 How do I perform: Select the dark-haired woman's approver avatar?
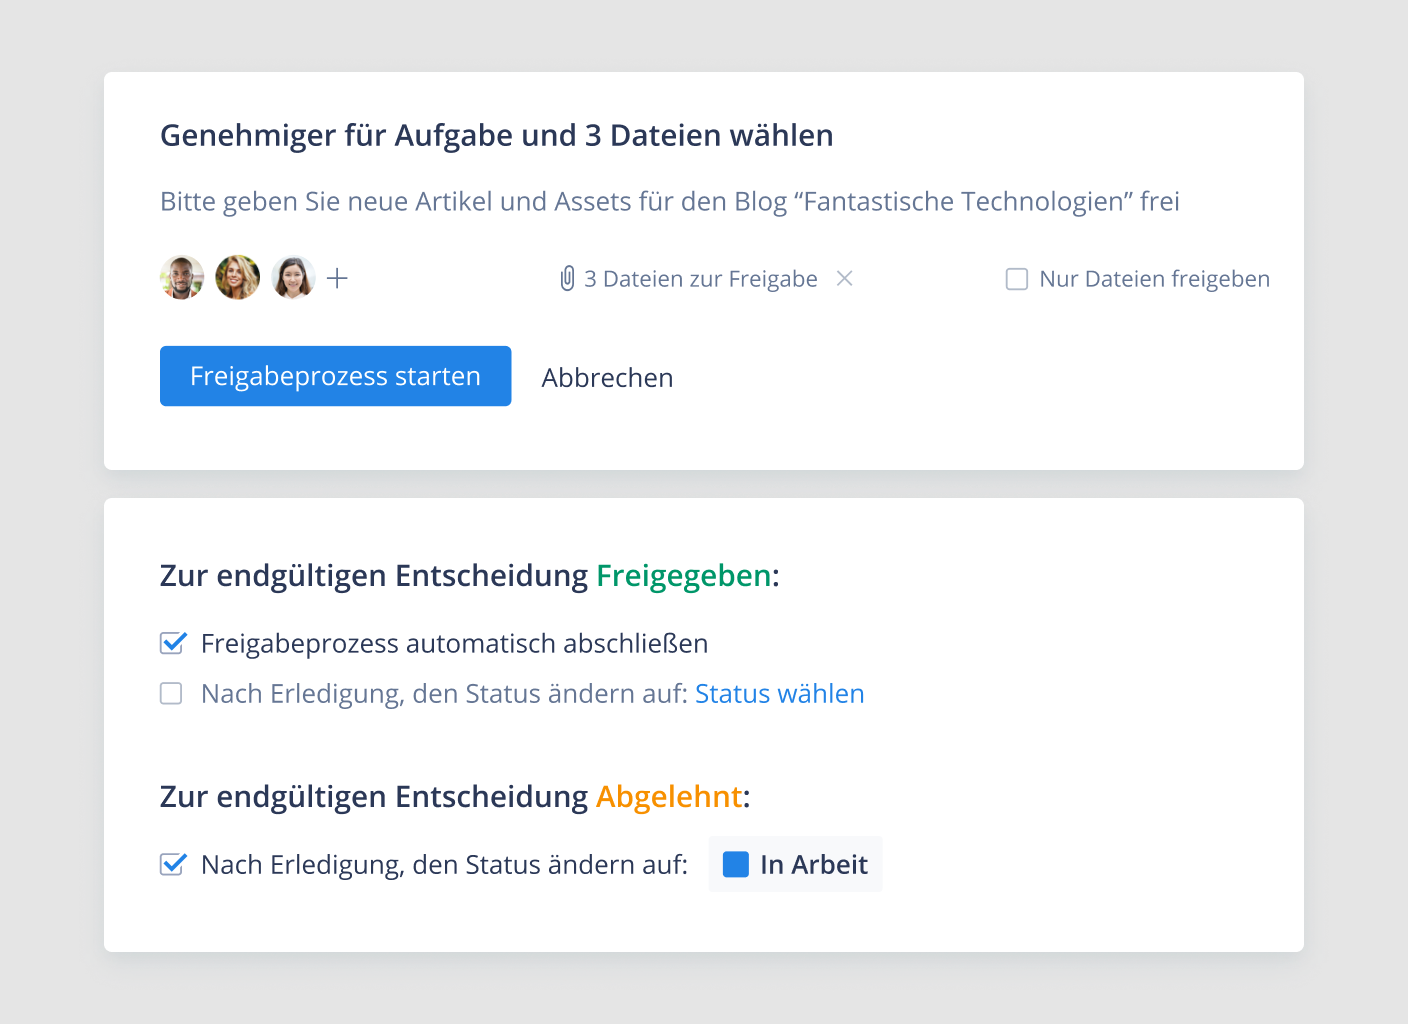click(293, 278)
